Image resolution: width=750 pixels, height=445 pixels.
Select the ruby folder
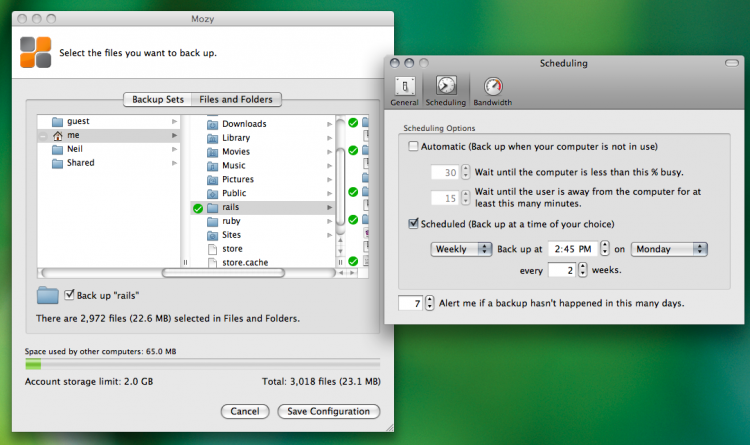point(262,221)
